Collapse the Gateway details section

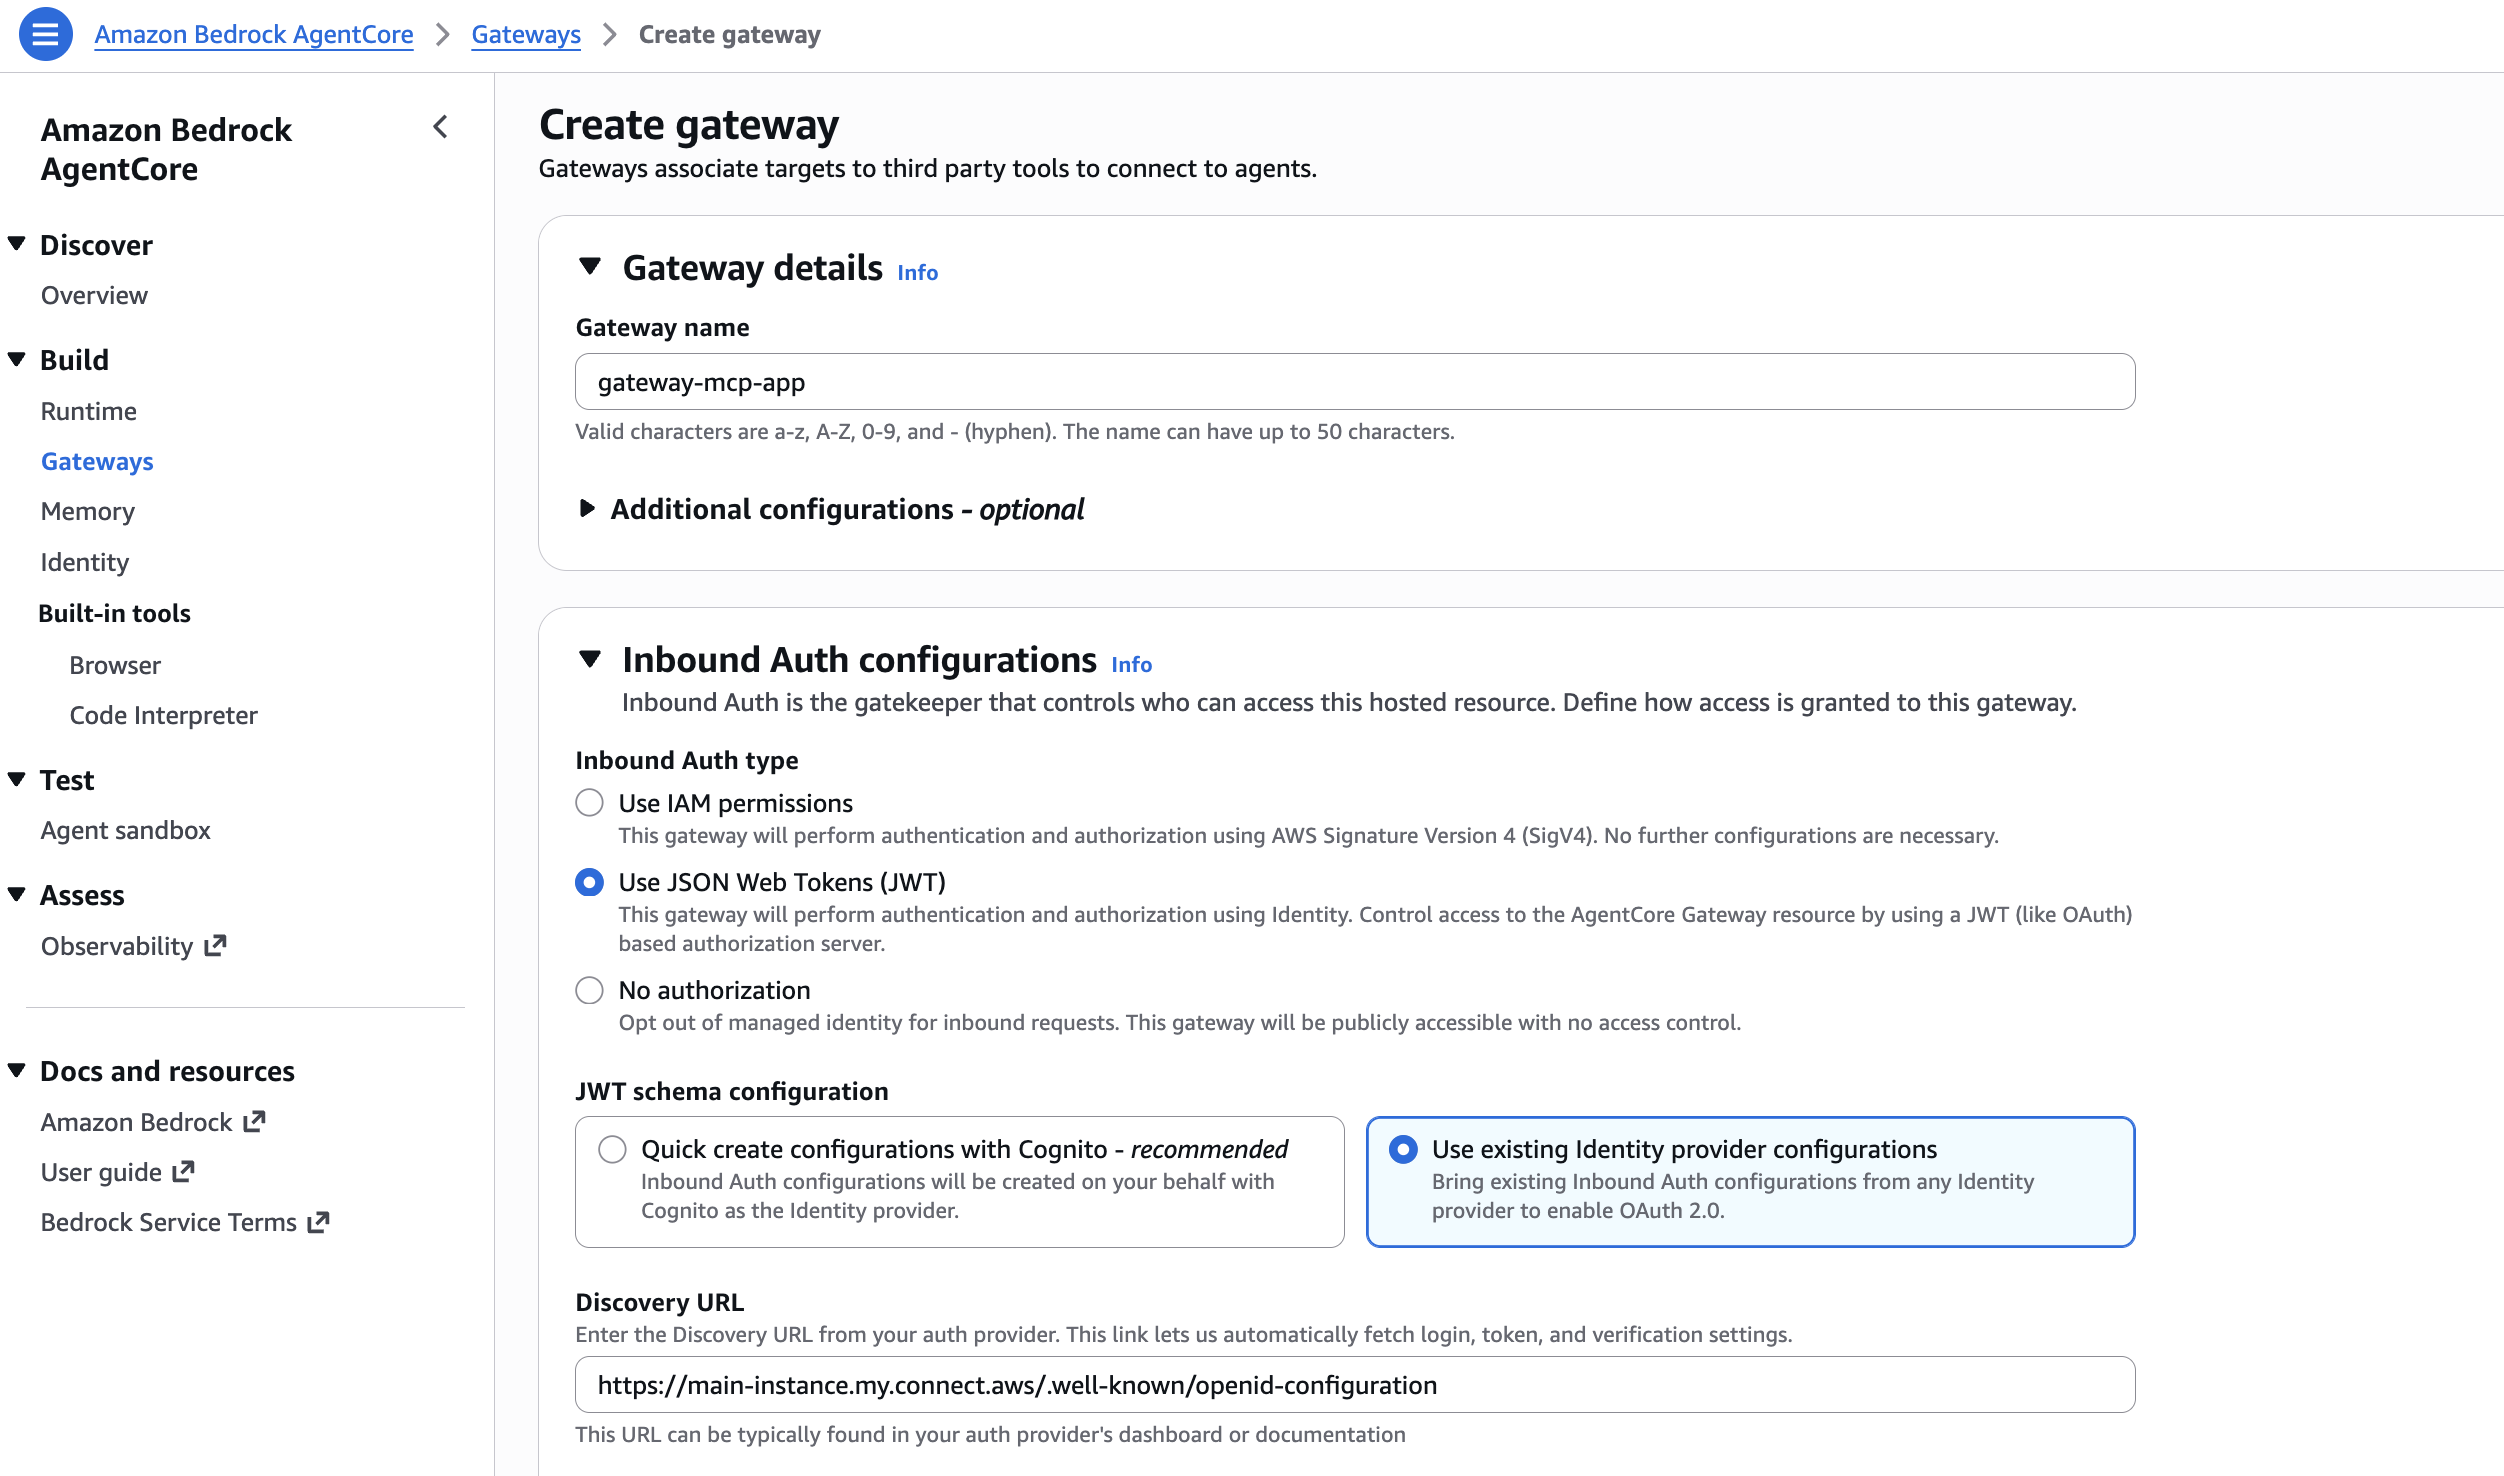[590, 266]
